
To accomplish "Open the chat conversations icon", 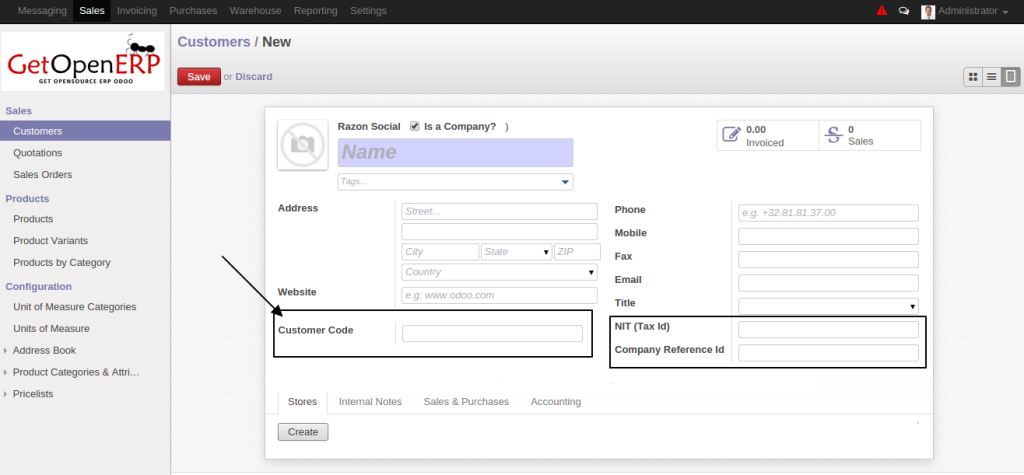I will tap(904, 11).
